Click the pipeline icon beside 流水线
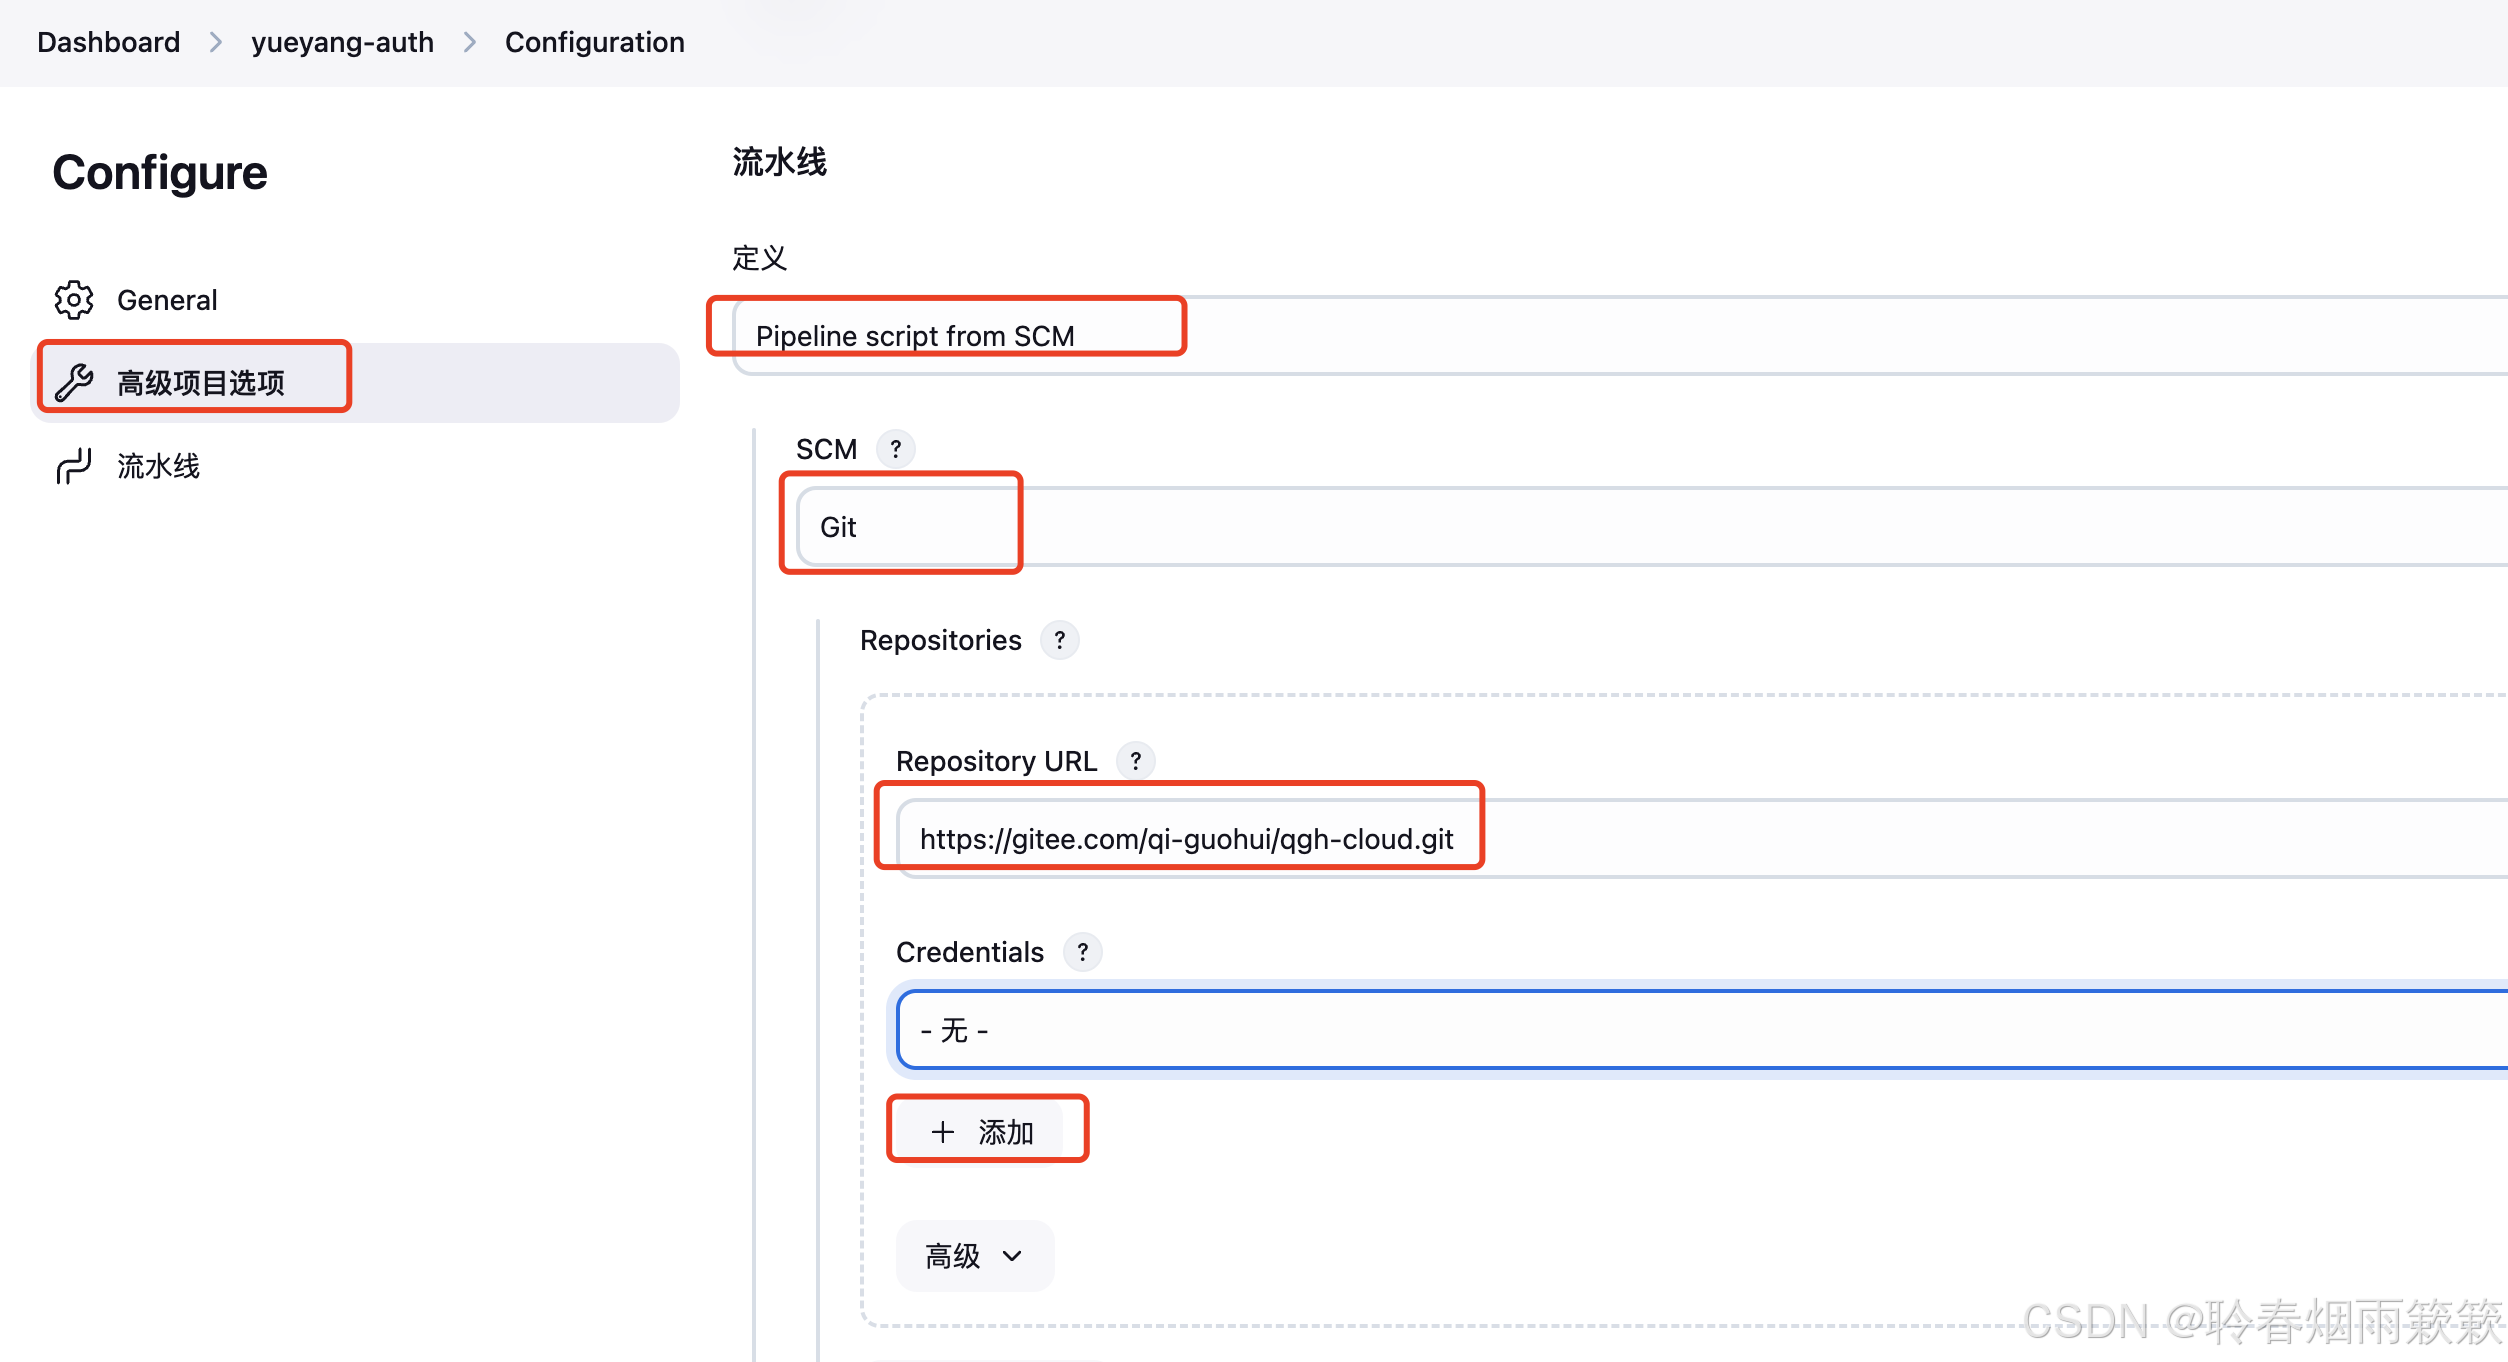 (73, 466)
